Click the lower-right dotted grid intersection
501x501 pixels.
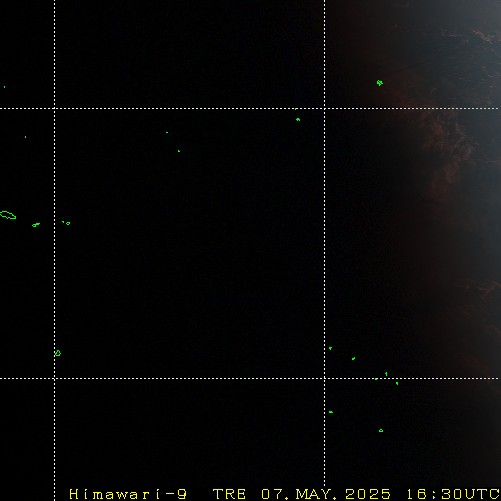325,378
